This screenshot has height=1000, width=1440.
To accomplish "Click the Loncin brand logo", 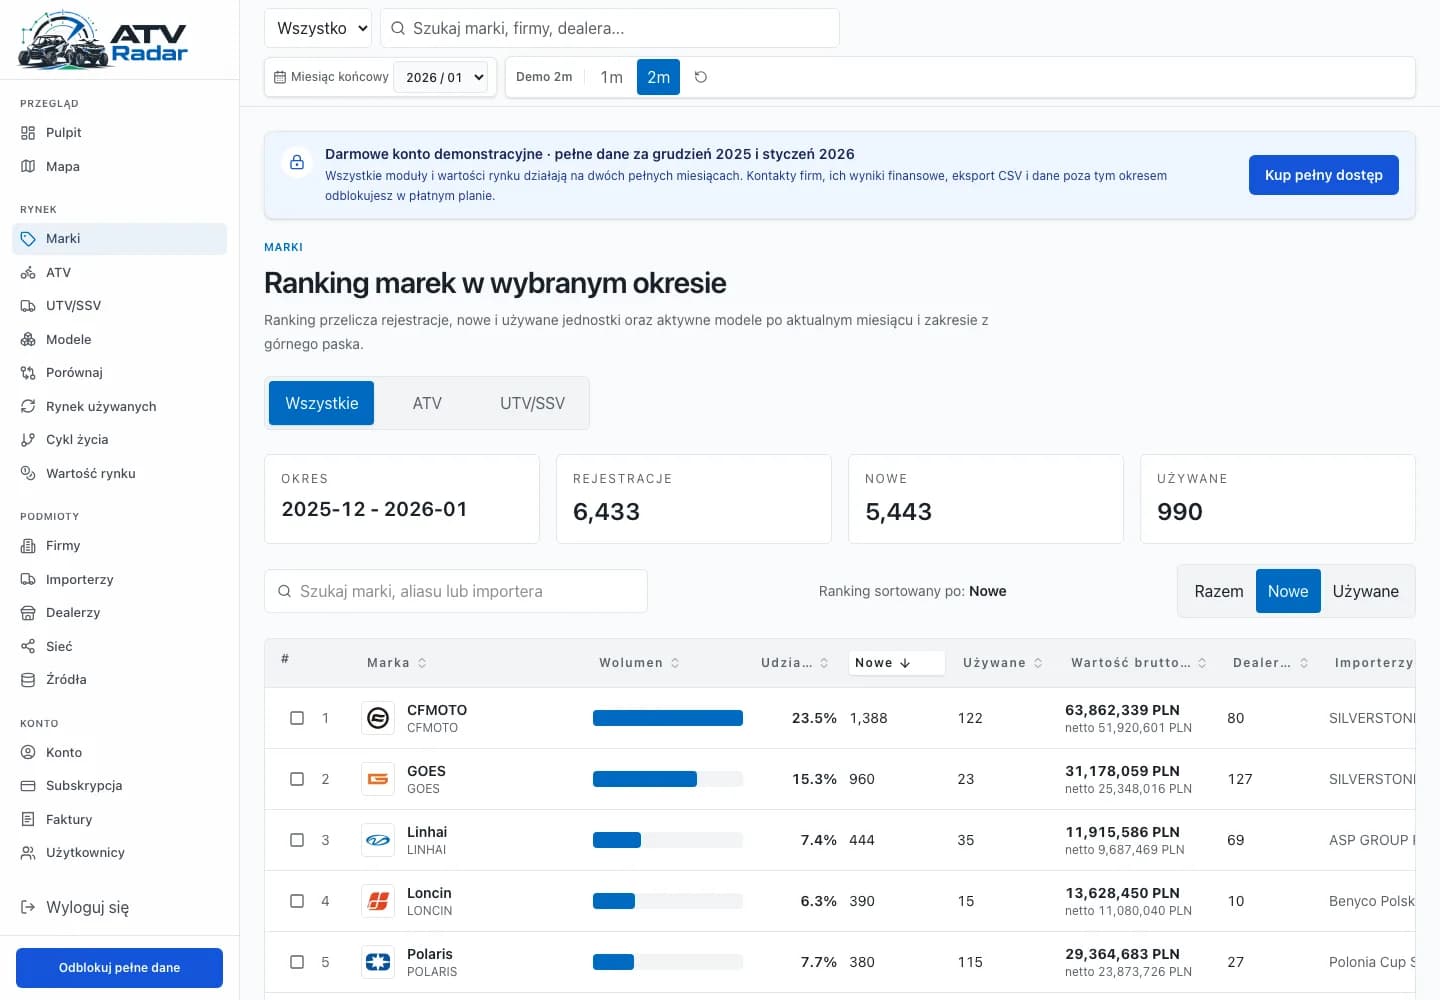I will click(x=378, y=901).
